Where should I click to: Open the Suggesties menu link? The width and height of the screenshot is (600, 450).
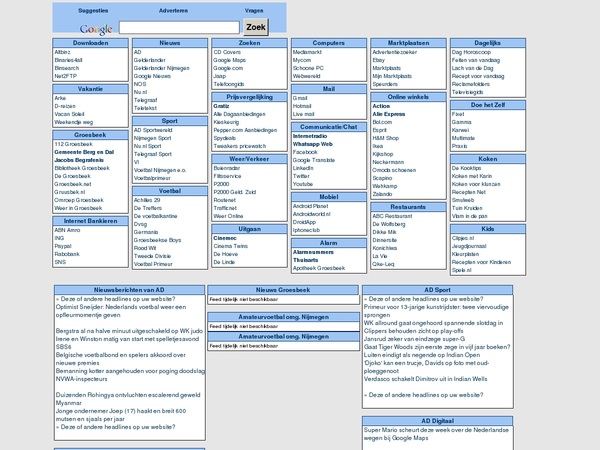pos(93,11)
